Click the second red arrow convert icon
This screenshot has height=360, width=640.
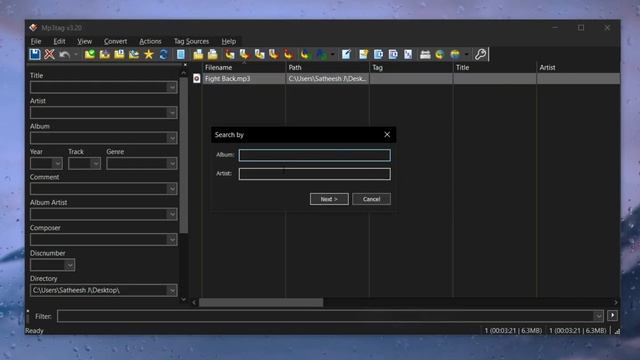pyautogui.click(x=244, y=54)
